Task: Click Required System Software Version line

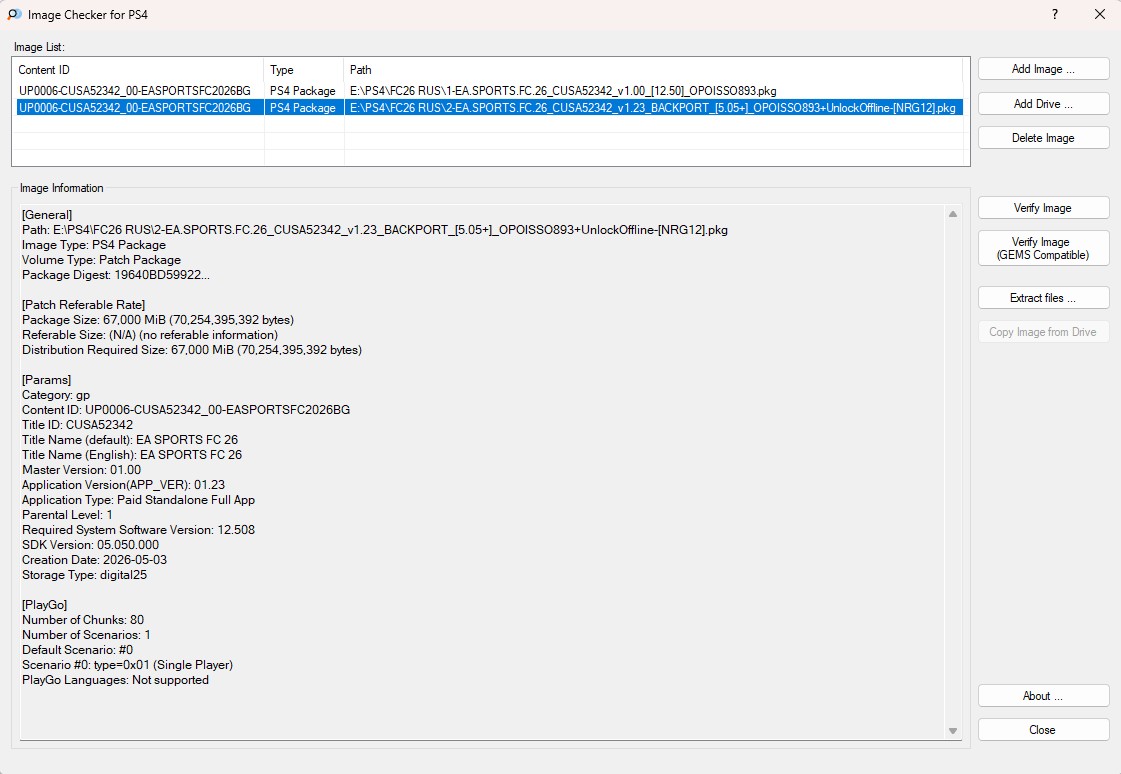Action: click(139, 530)
